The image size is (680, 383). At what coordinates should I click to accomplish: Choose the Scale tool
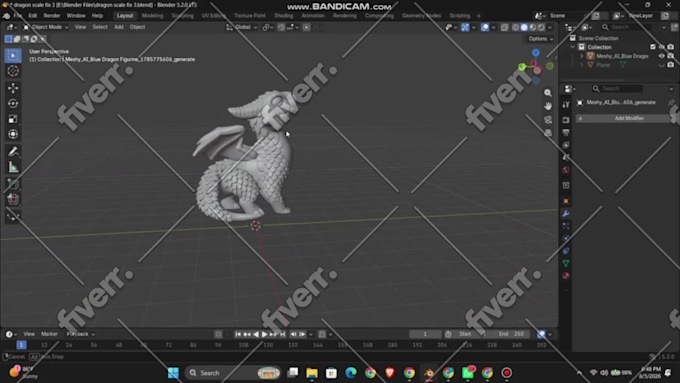pyautogui.click(x=13, y=118)
